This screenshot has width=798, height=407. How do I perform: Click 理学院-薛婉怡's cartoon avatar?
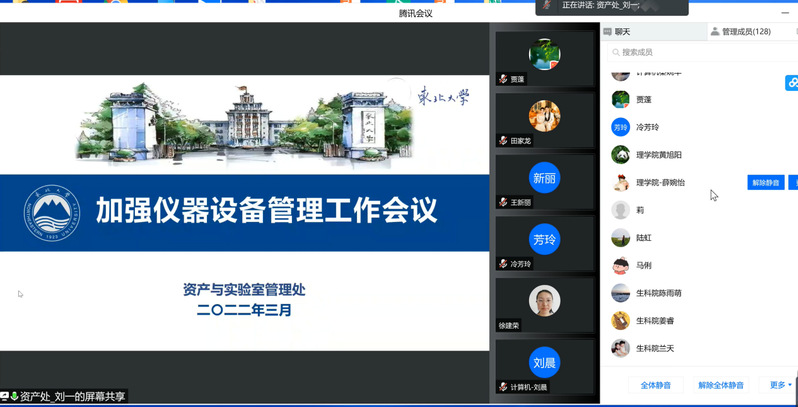(x=620, y=182)
